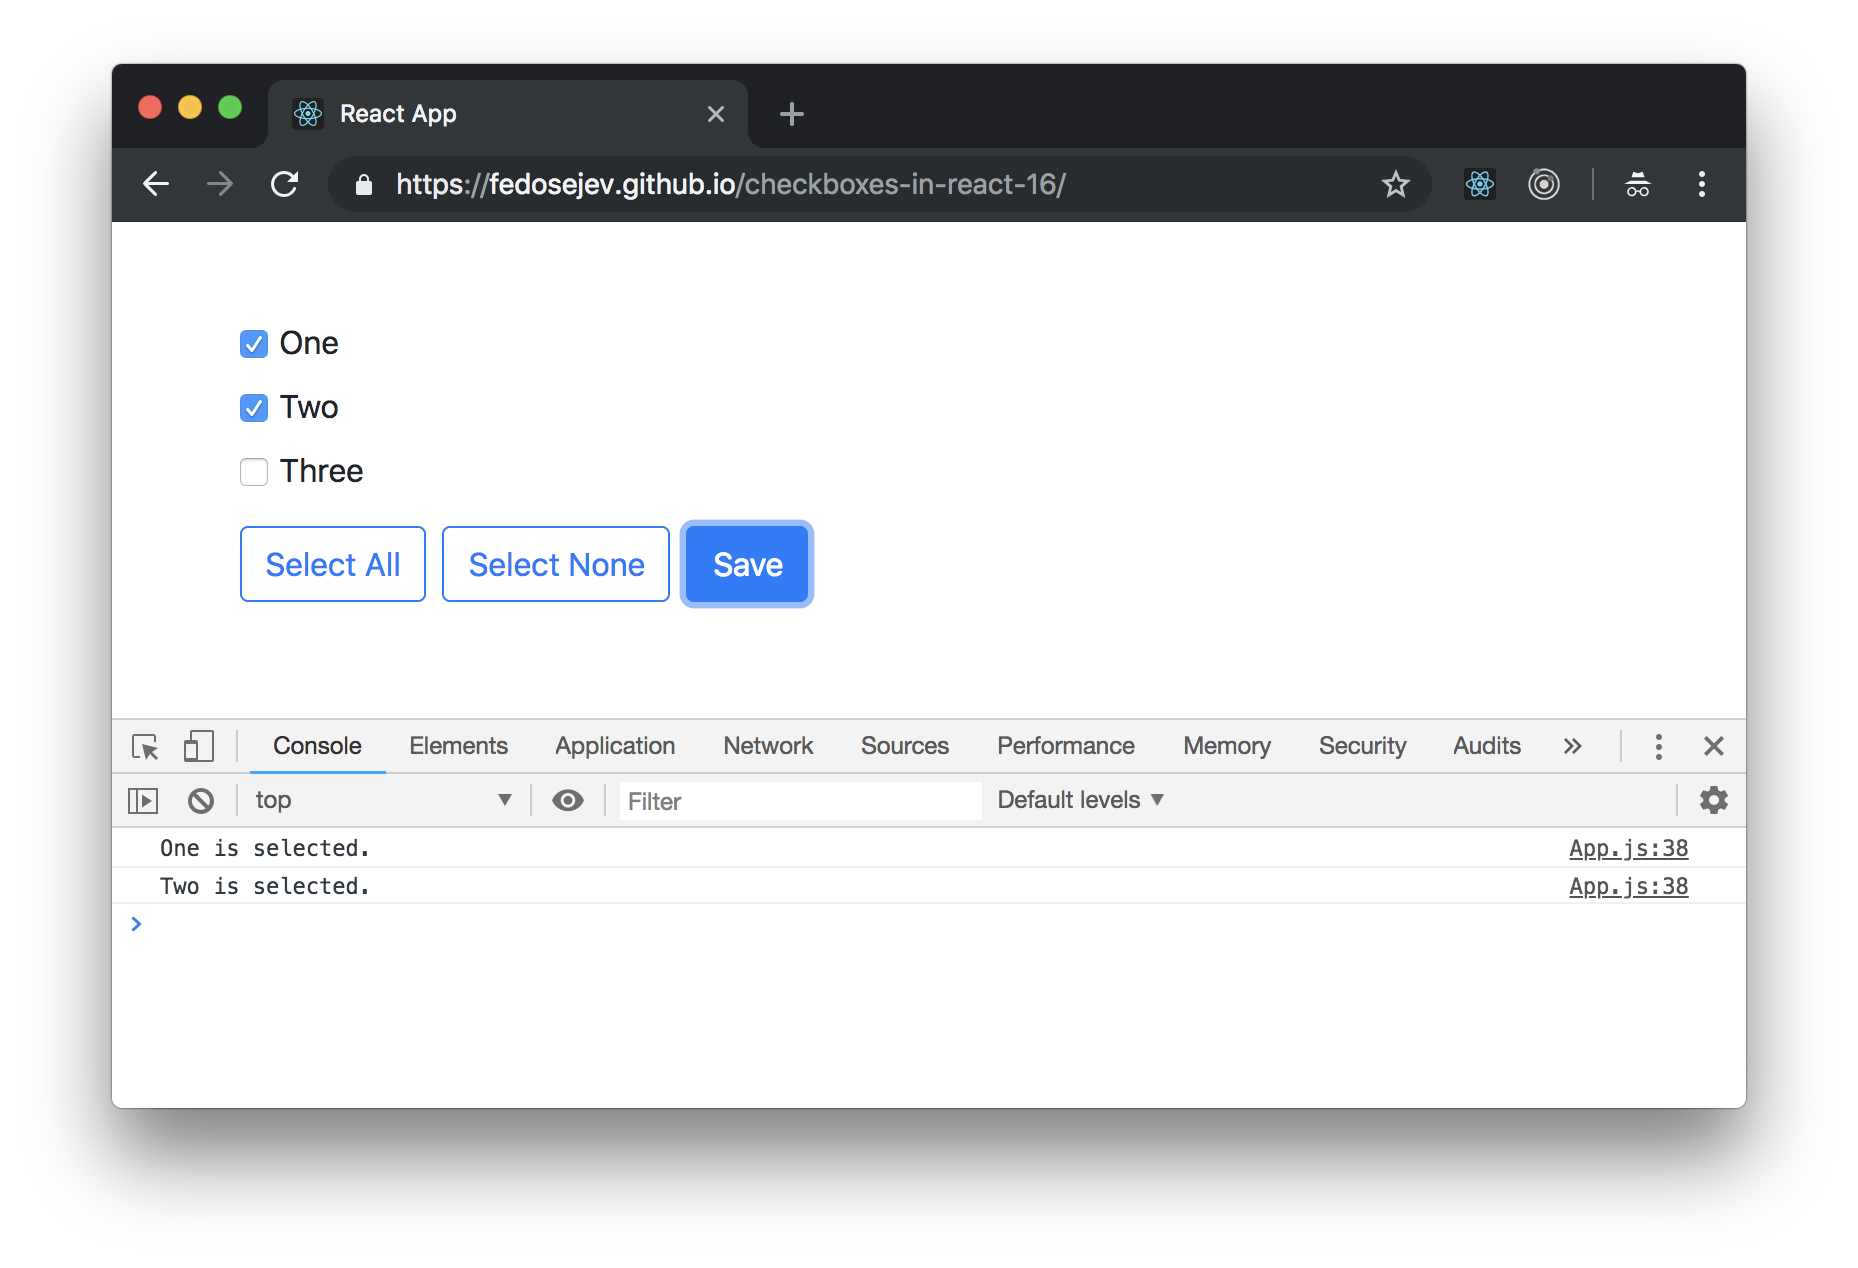This screenshot has height=1268, width=1858.
Task: Open the Chrome three-dot menu
Action: click(1702, 184)
